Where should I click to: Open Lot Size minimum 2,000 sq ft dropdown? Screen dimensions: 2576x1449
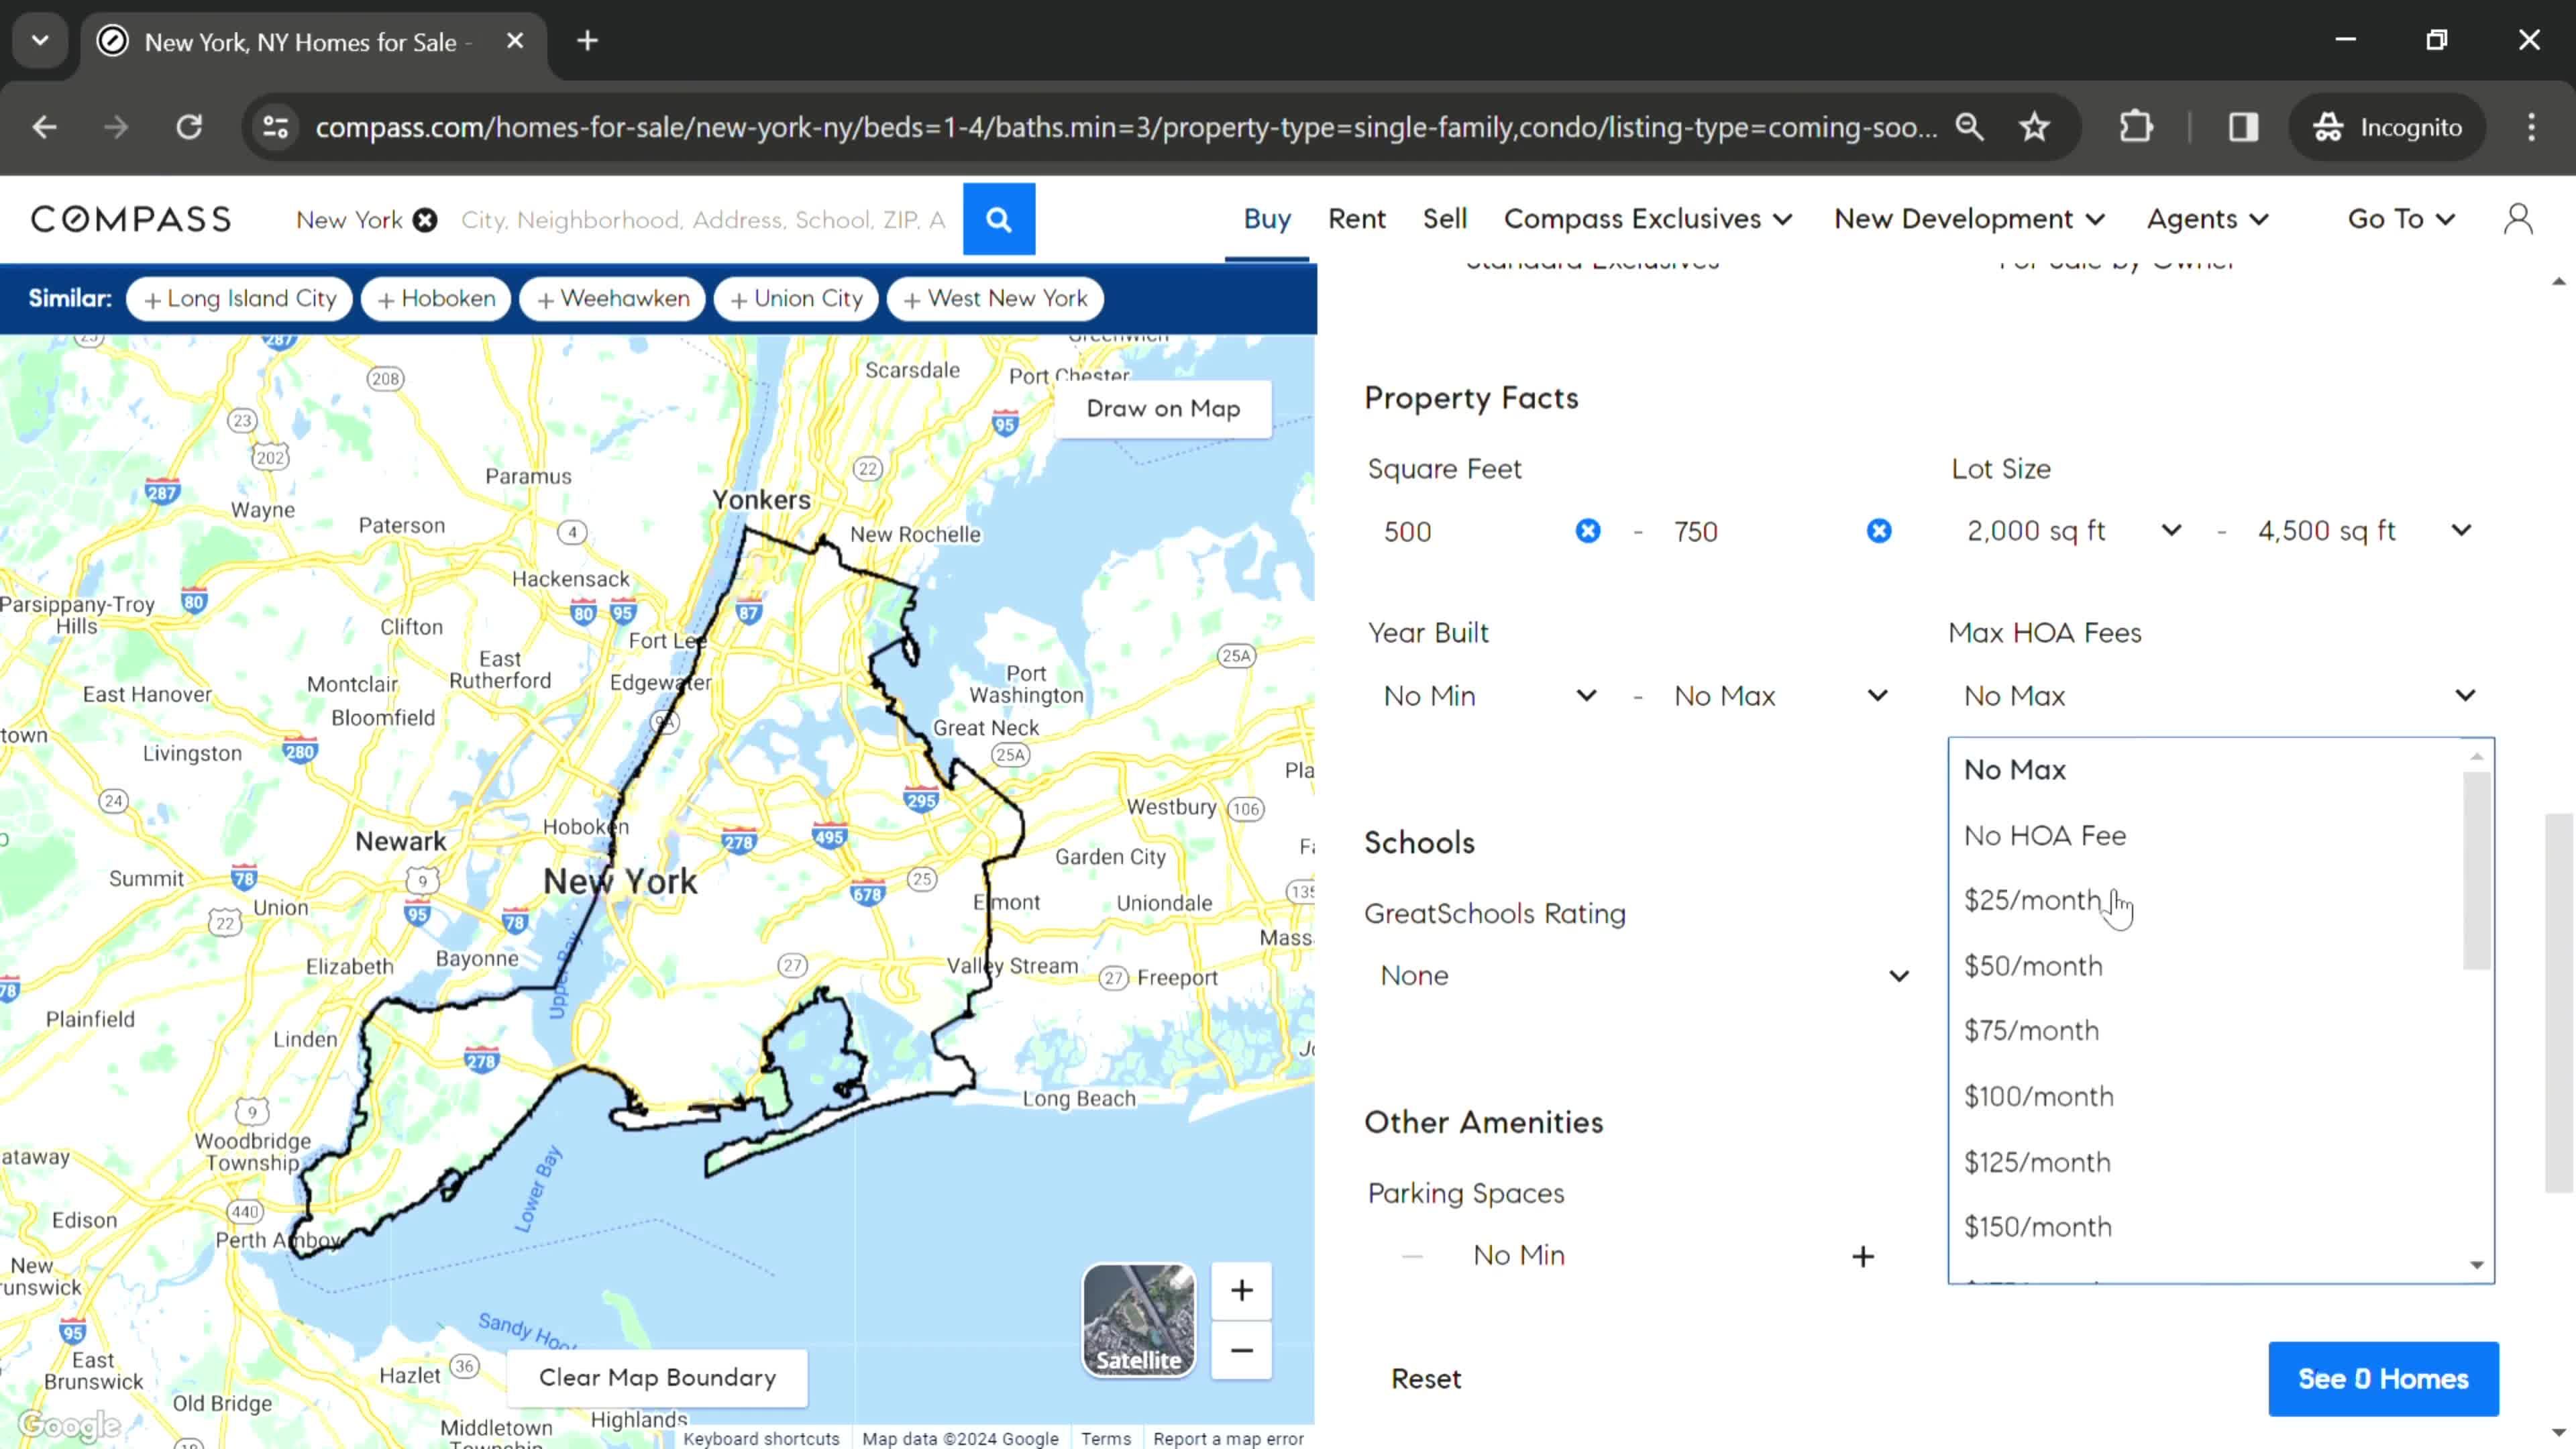tap(2074, 531)
